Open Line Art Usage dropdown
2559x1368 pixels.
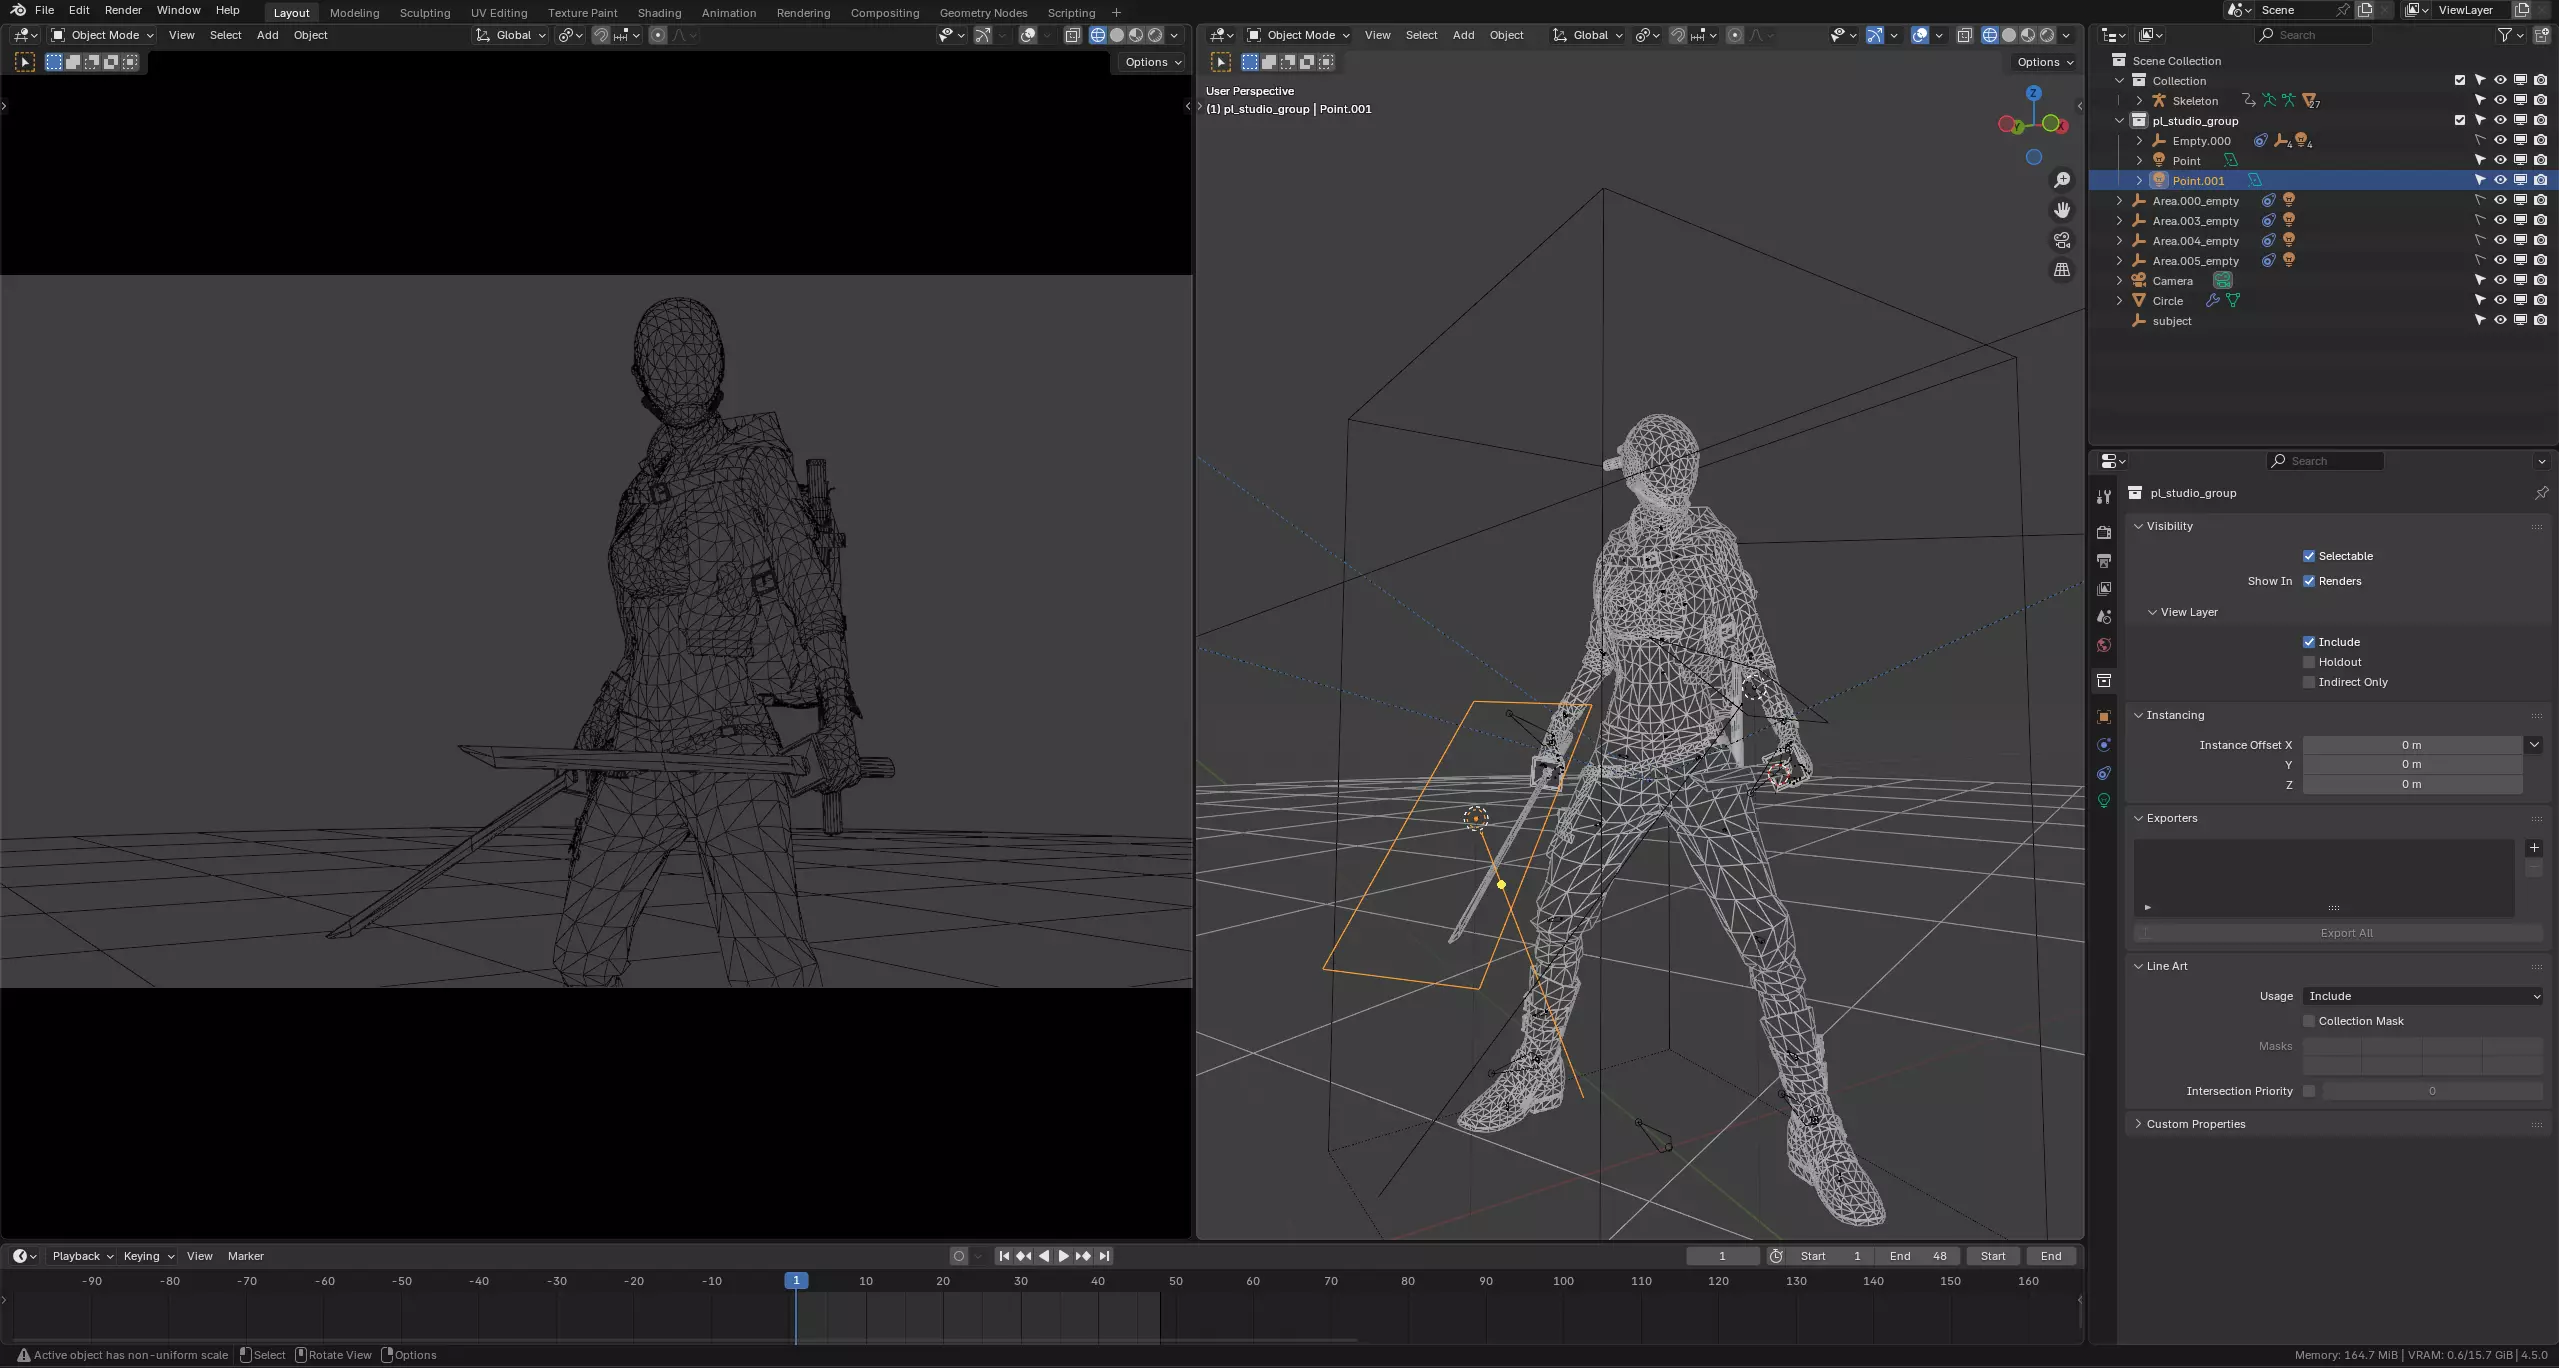(2422, 996)
